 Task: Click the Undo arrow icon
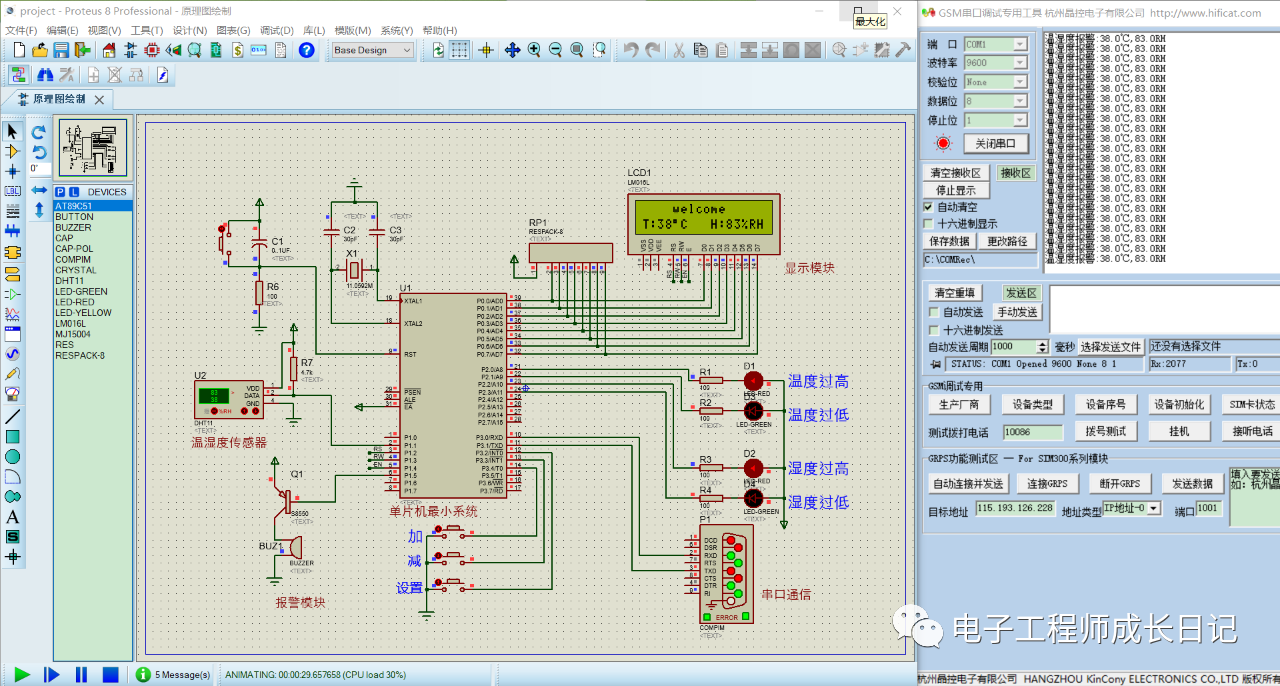tap(630, 50)
